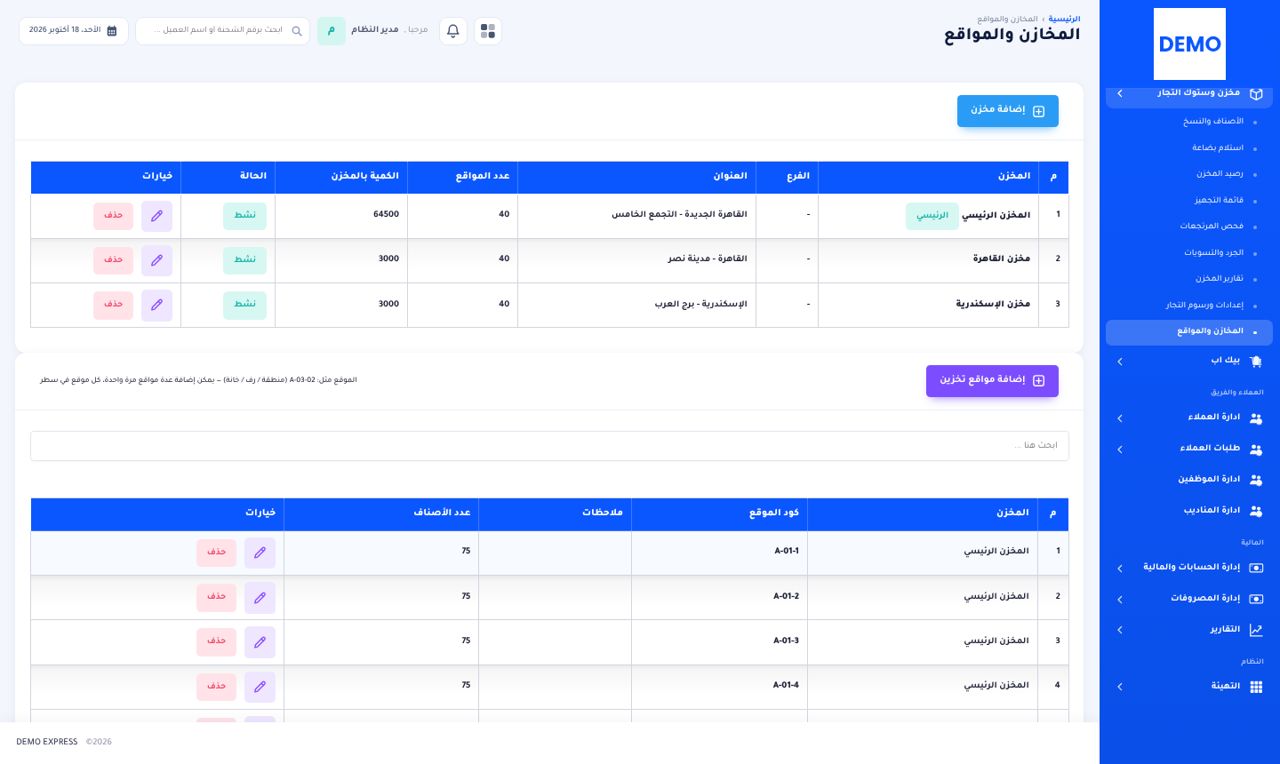This screenshot has height=764, width=1280.
Task: Edit location A-01-3 with pencil icon
Action: coord(260,641)
